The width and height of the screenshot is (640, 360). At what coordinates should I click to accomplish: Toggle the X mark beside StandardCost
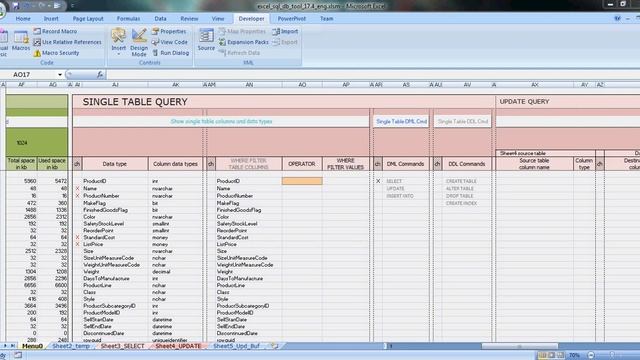(x=77, y=237)
